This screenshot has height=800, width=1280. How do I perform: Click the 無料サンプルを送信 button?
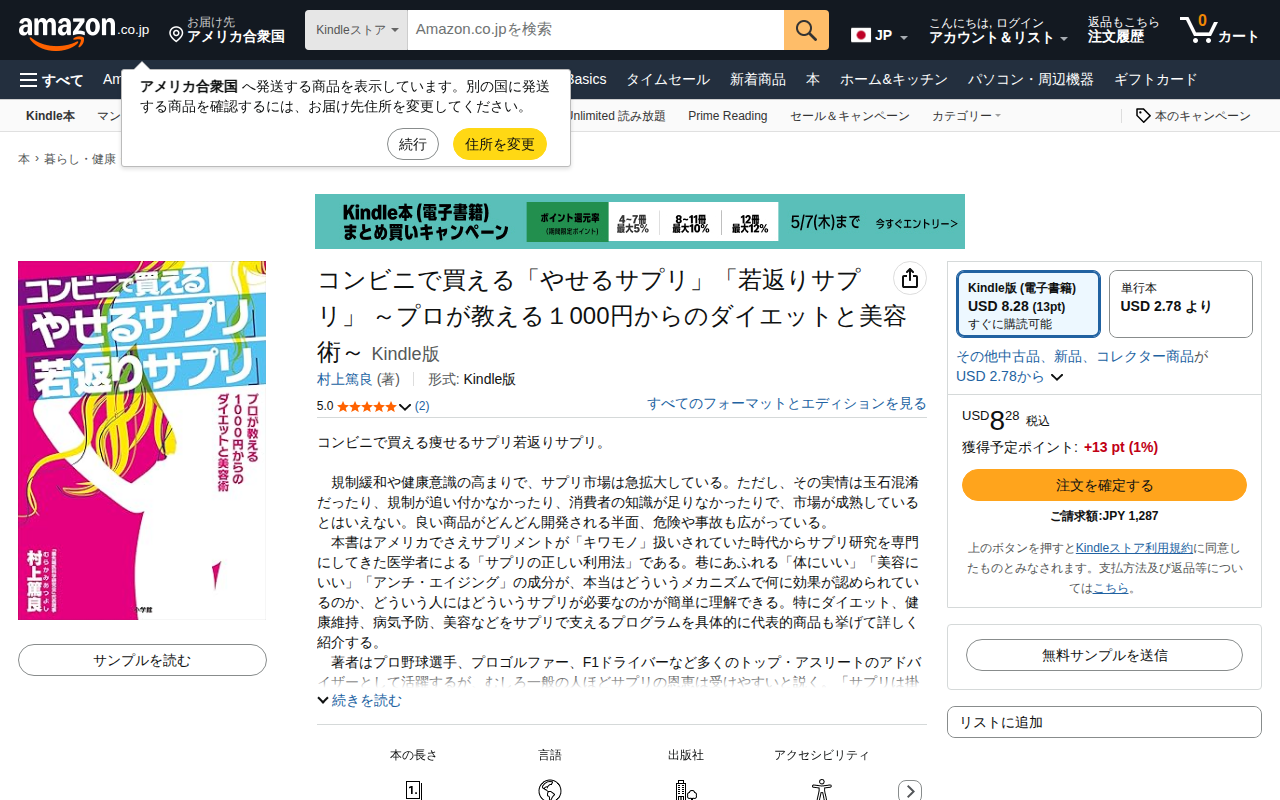click(x=1104, y=655)
